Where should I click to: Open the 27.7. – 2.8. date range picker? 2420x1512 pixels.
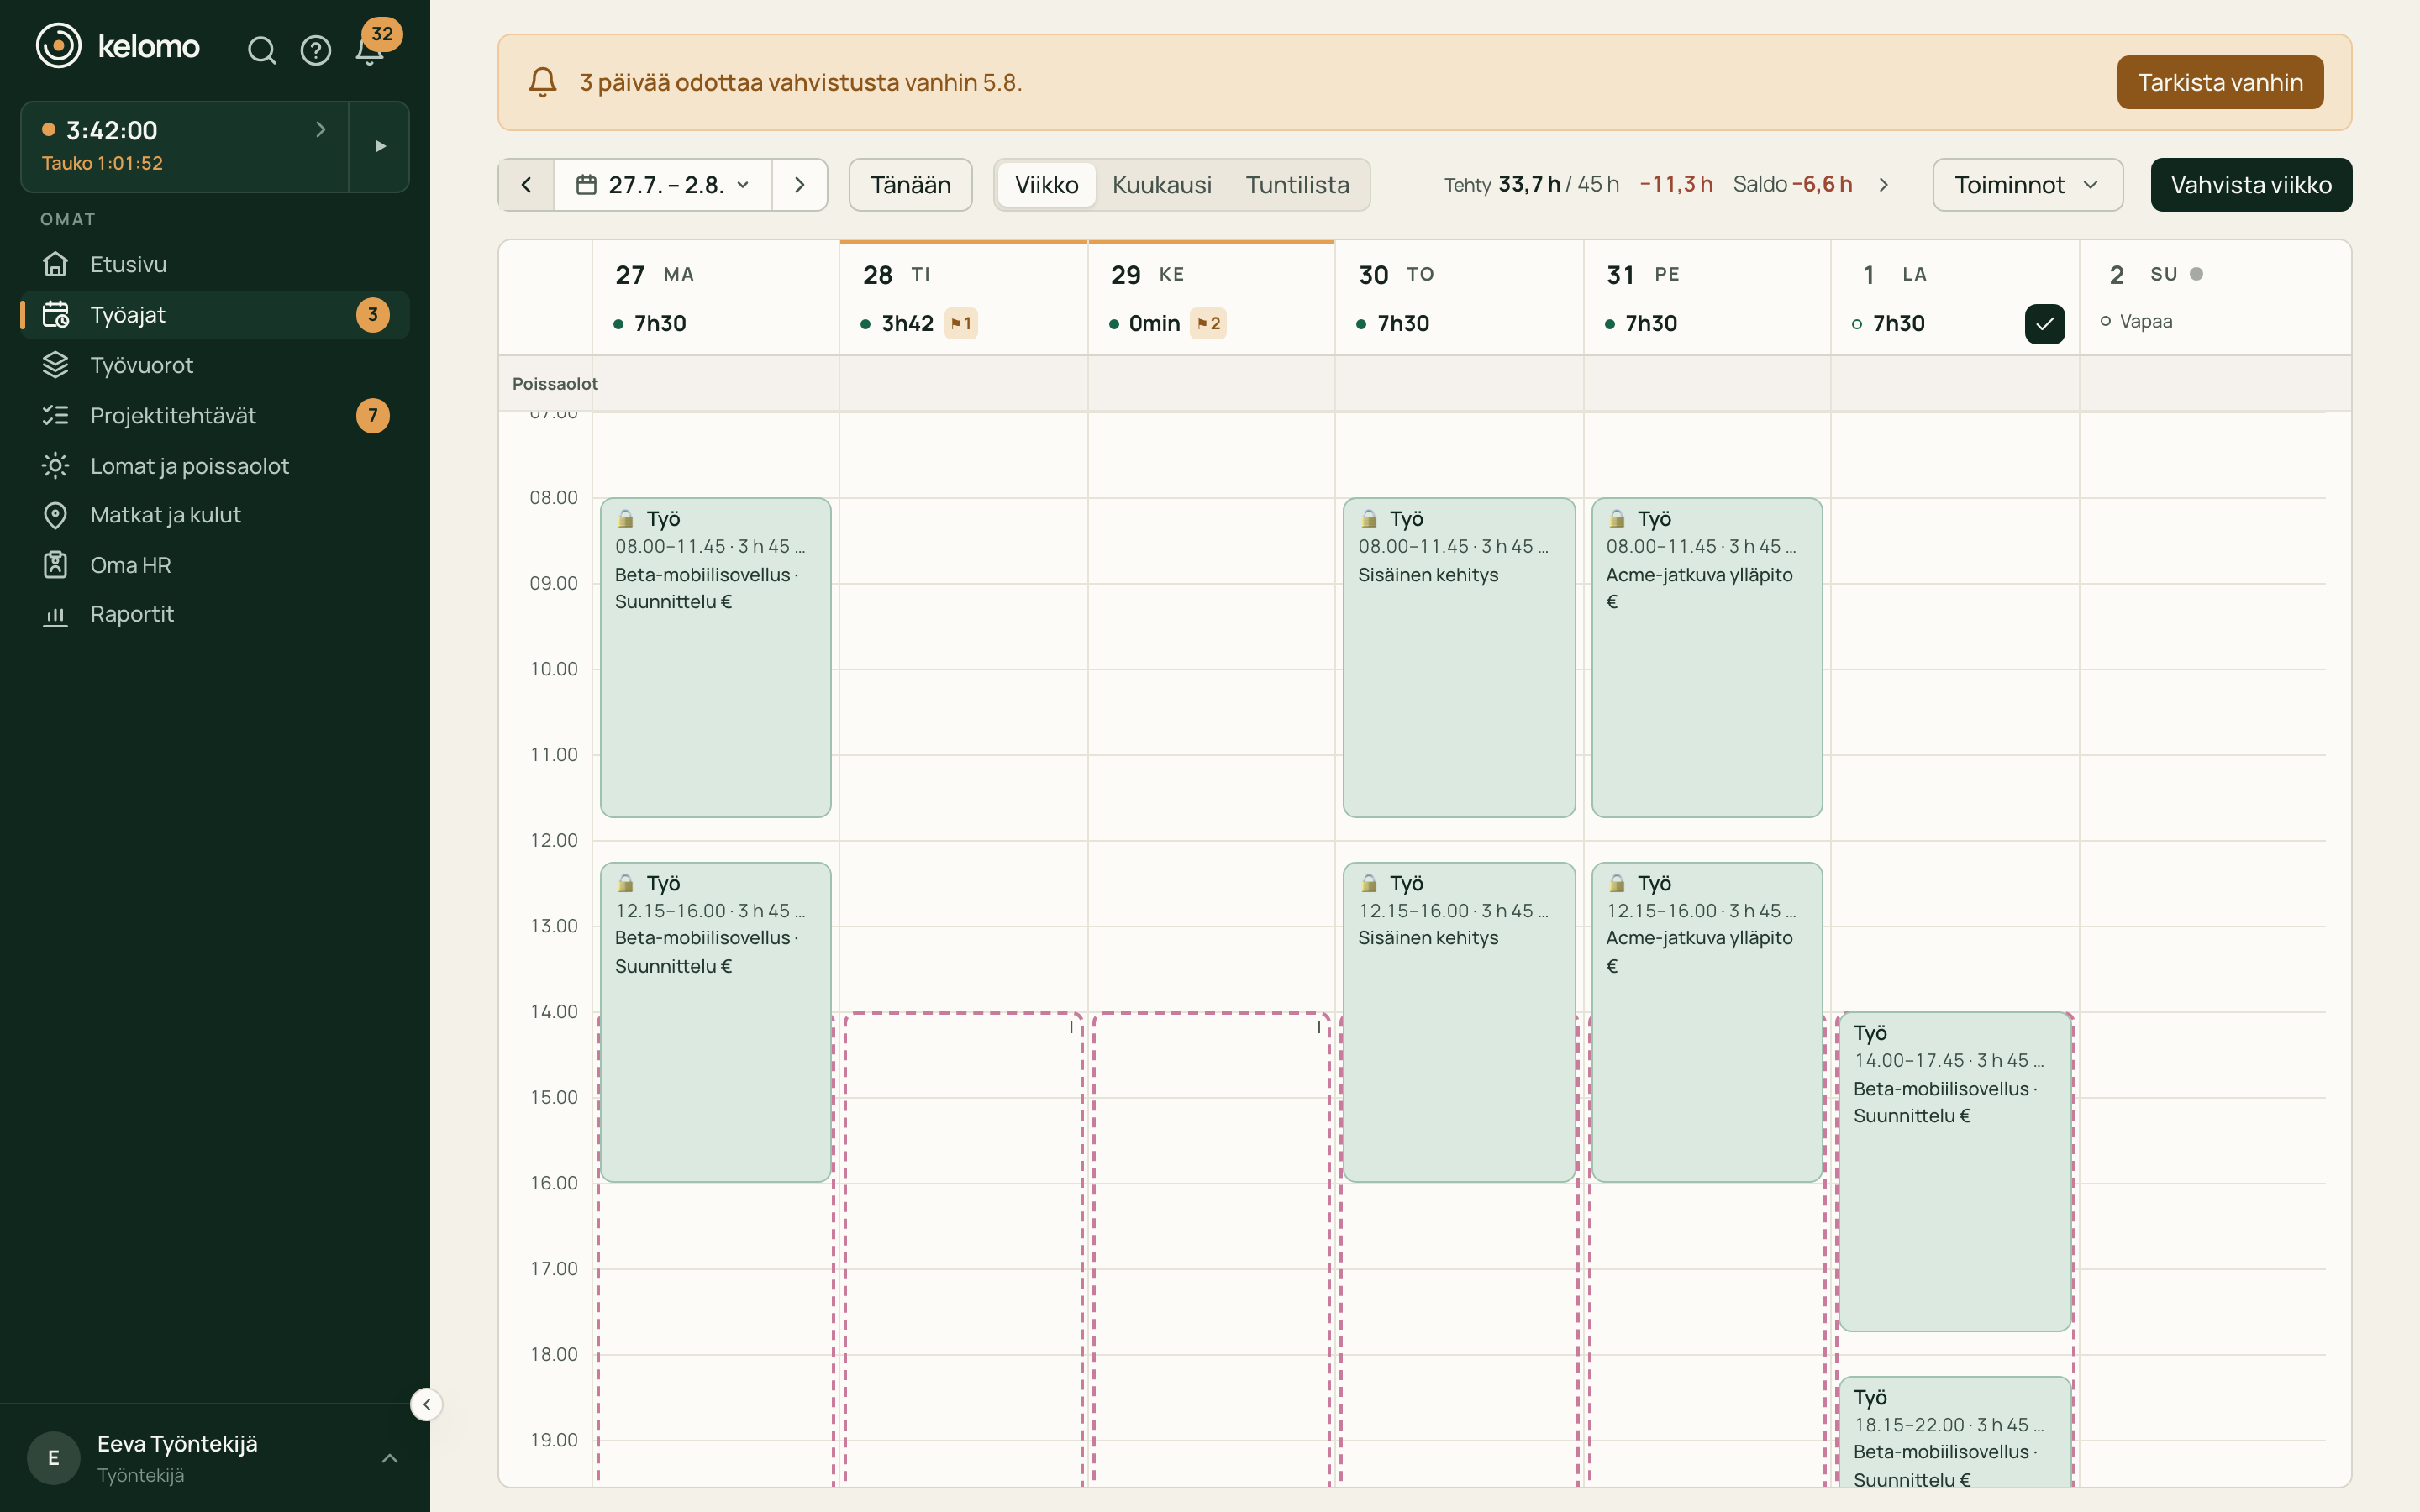(663, 185)
